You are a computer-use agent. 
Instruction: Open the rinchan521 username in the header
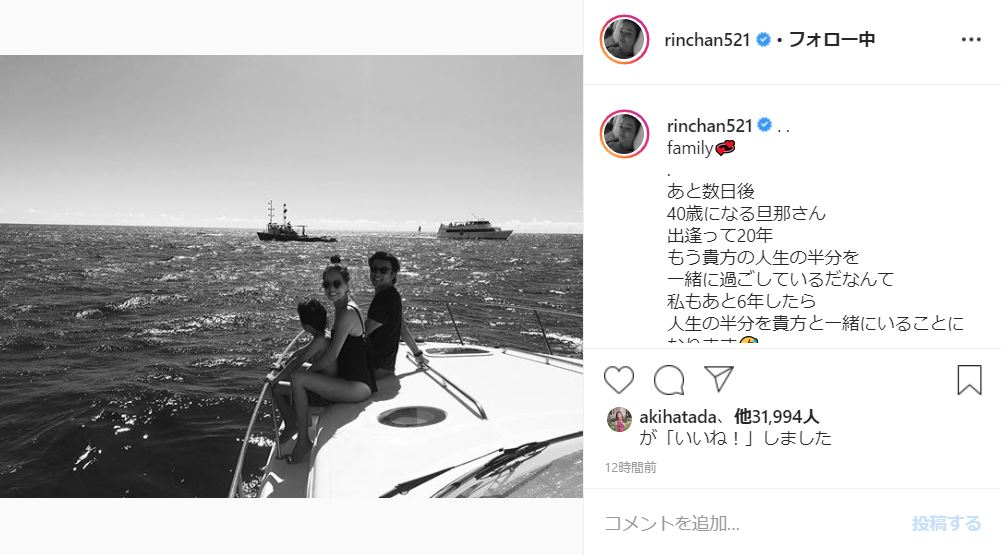click(707, 40)
